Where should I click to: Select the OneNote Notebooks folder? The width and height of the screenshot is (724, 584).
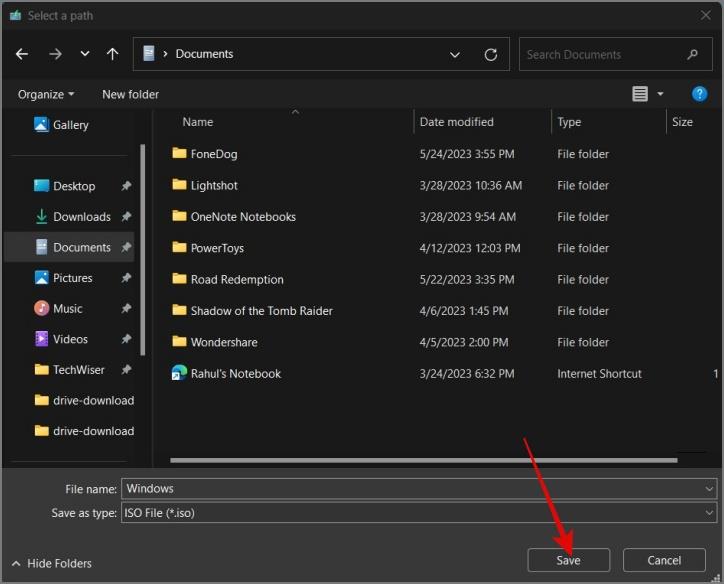point(243,217)
